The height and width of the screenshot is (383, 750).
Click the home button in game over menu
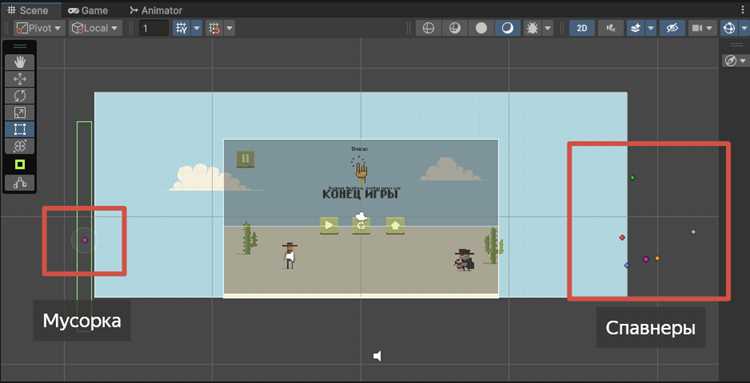[395, 225]
